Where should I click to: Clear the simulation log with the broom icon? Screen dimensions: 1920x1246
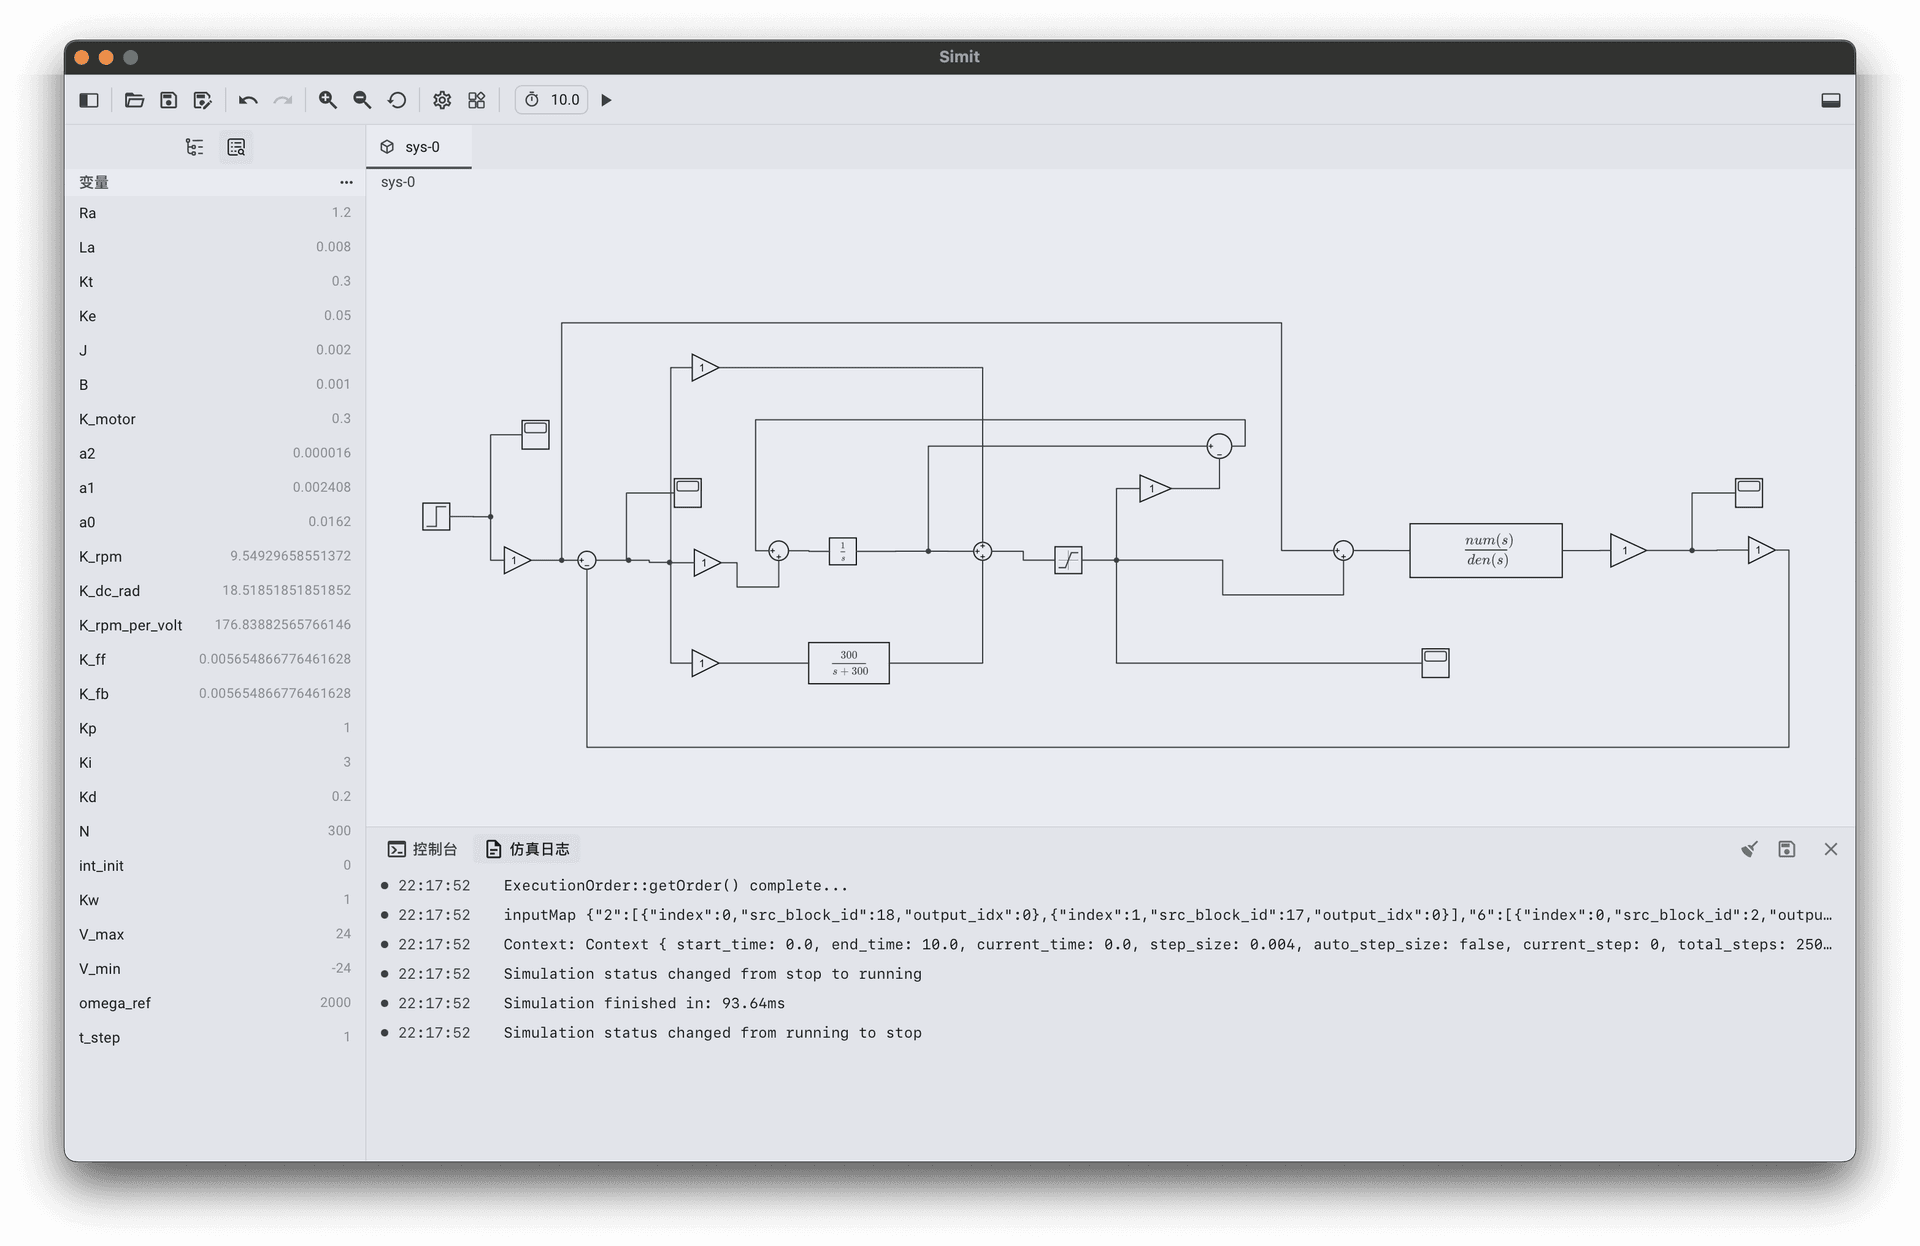pos(1749,848)
